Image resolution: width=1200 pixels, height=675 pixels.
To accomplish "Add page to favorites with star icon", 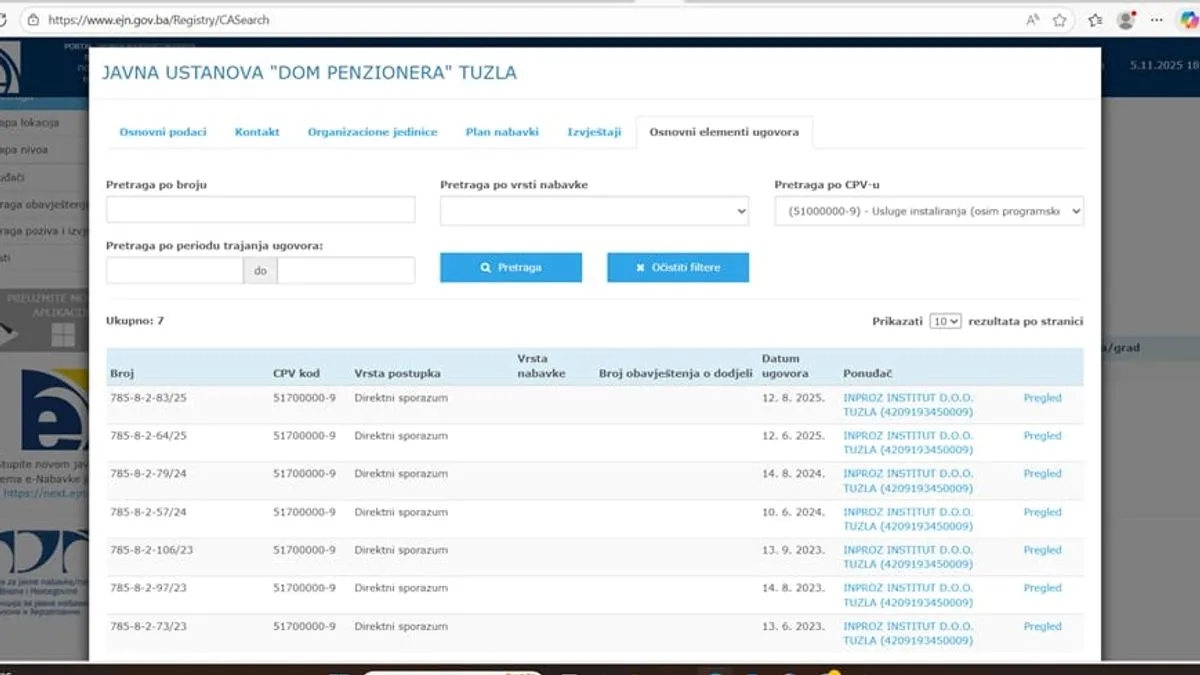I will tap(1060, 20).
